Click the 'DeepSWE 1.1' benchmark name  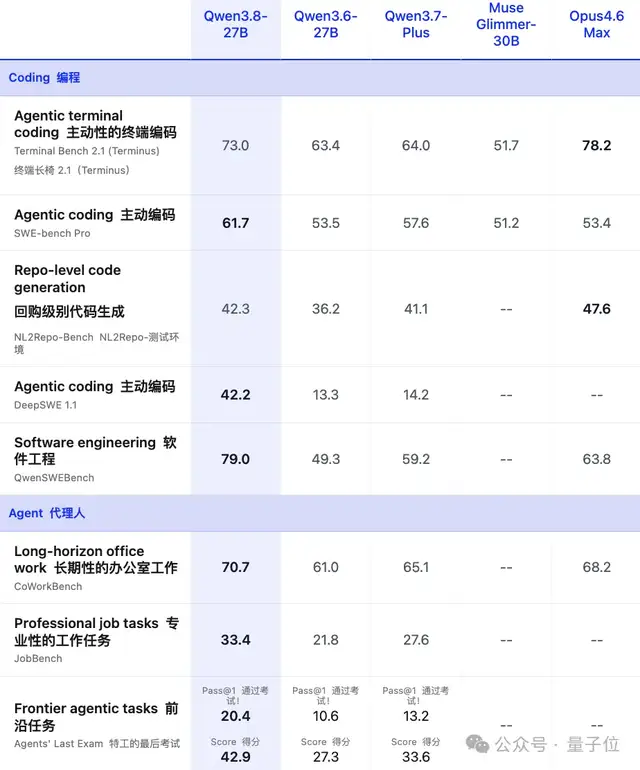pos(45,406)
